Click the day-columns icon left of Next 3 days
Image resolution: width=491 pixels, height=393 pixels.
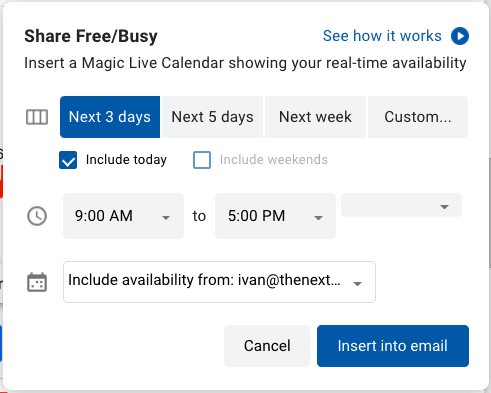tap(37, 117)
